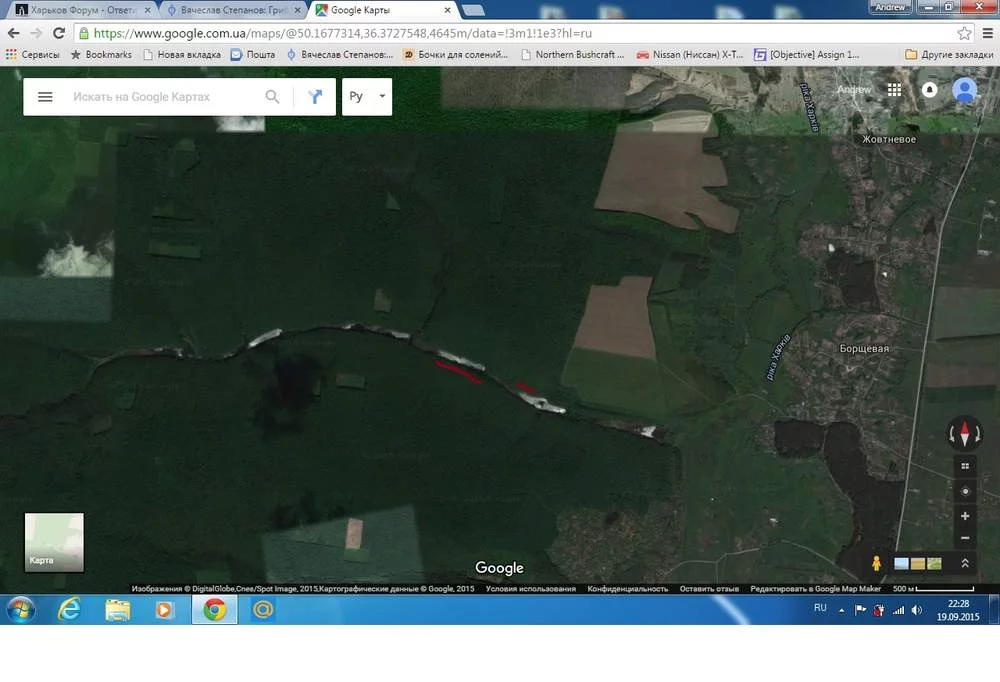Click the magnifier search icon
Viewport: 1000px width, 682px height.
[272, 97]
